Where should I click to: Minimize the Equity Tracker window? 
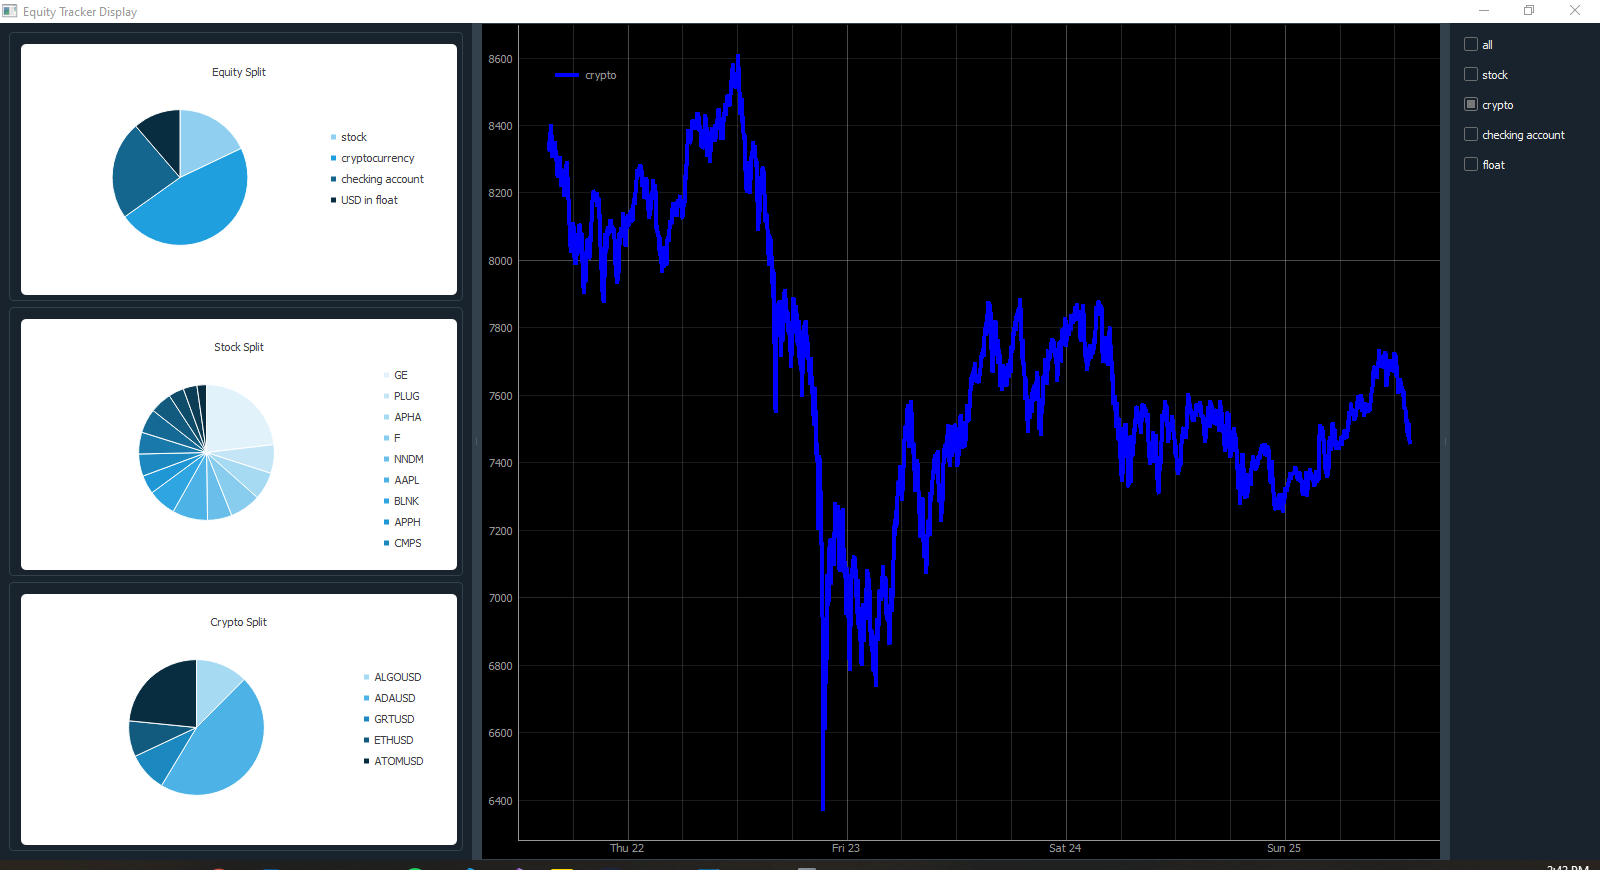point(1484,10)
